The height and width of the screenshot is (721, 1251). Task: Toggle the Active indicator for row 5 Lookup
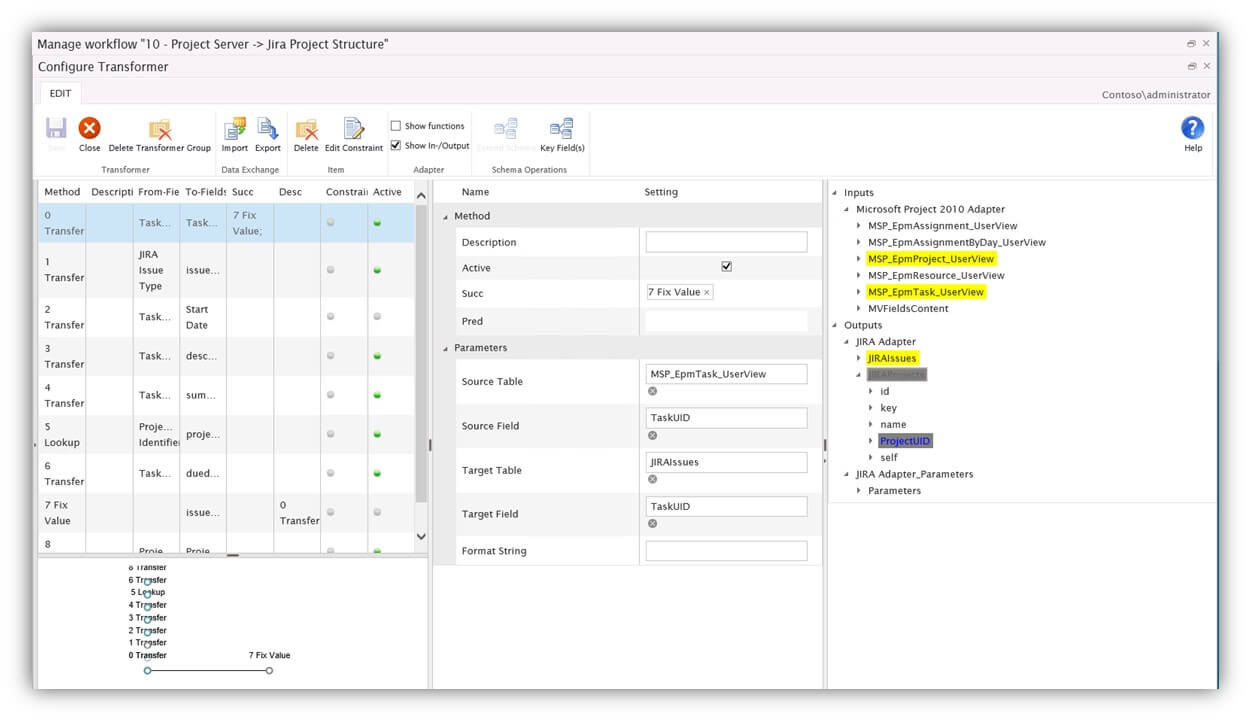point(377,435)
